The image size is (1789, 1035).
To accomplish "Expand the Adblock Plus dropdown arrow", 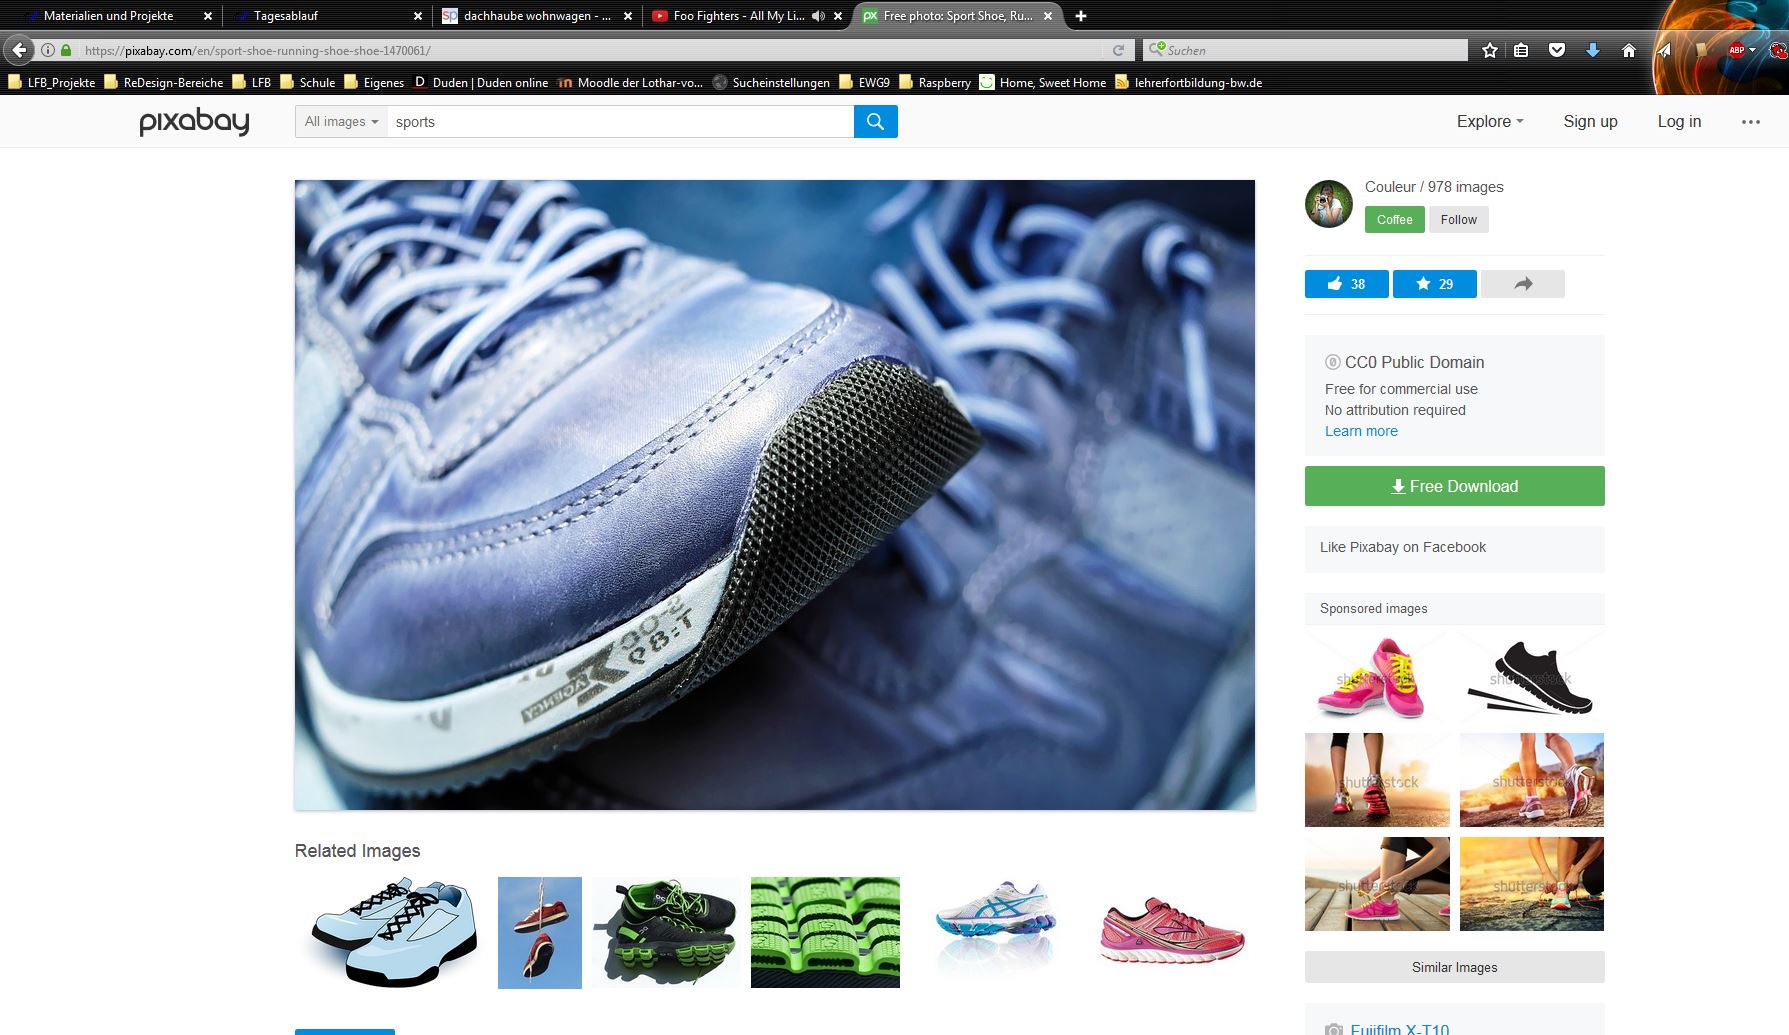I will click(x=1752, y=50).
